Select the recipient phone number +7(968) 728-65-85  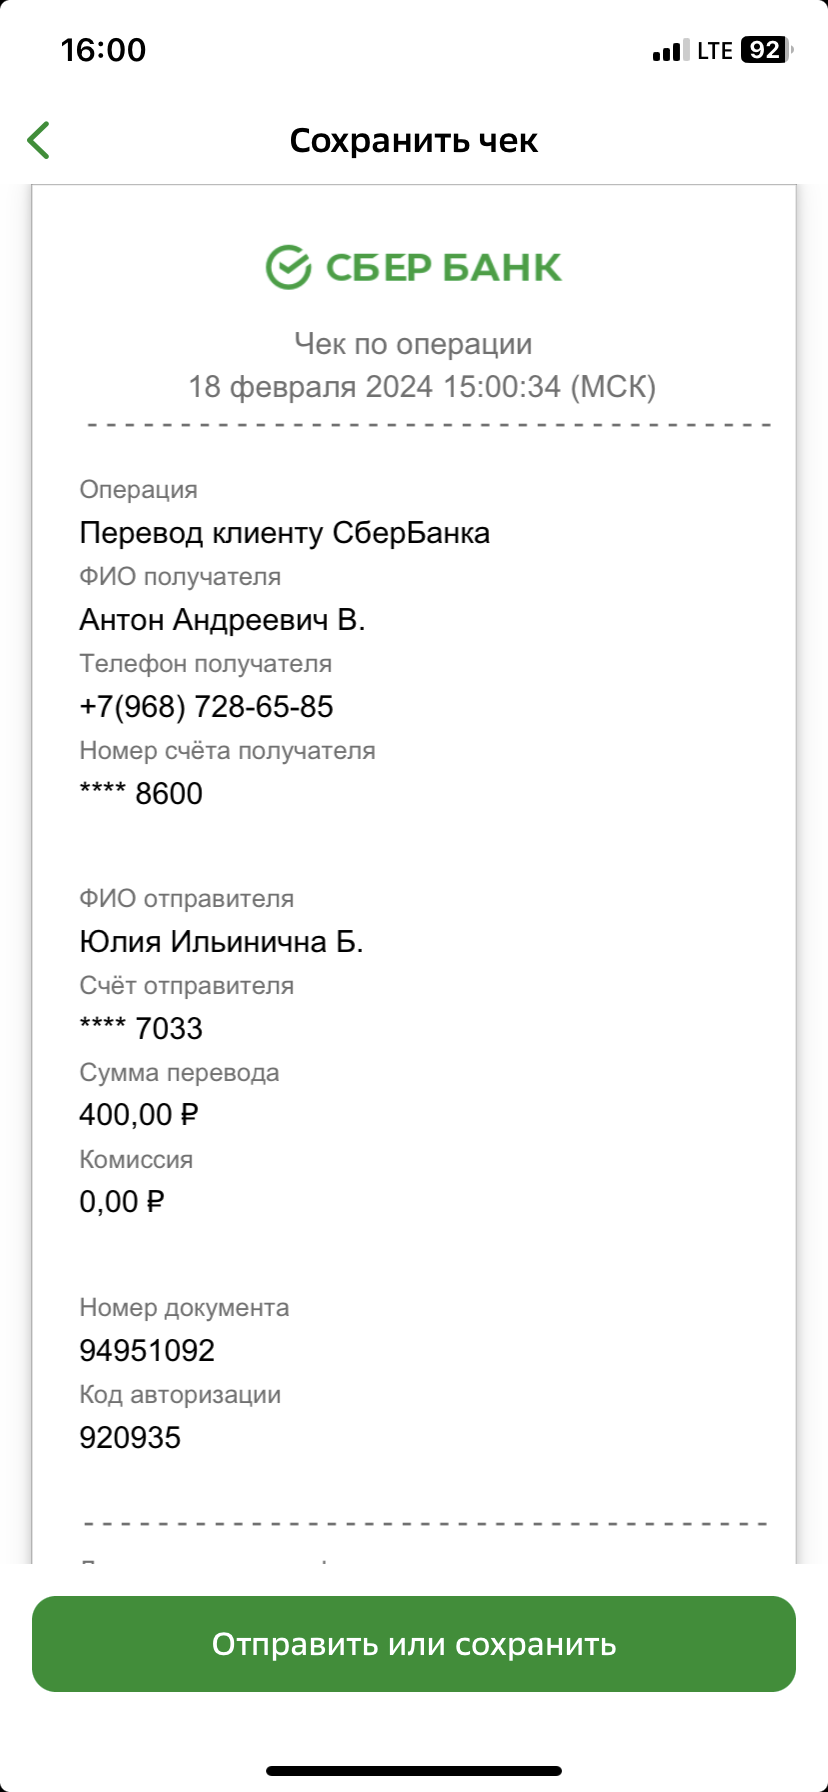[x=206, y=707]
